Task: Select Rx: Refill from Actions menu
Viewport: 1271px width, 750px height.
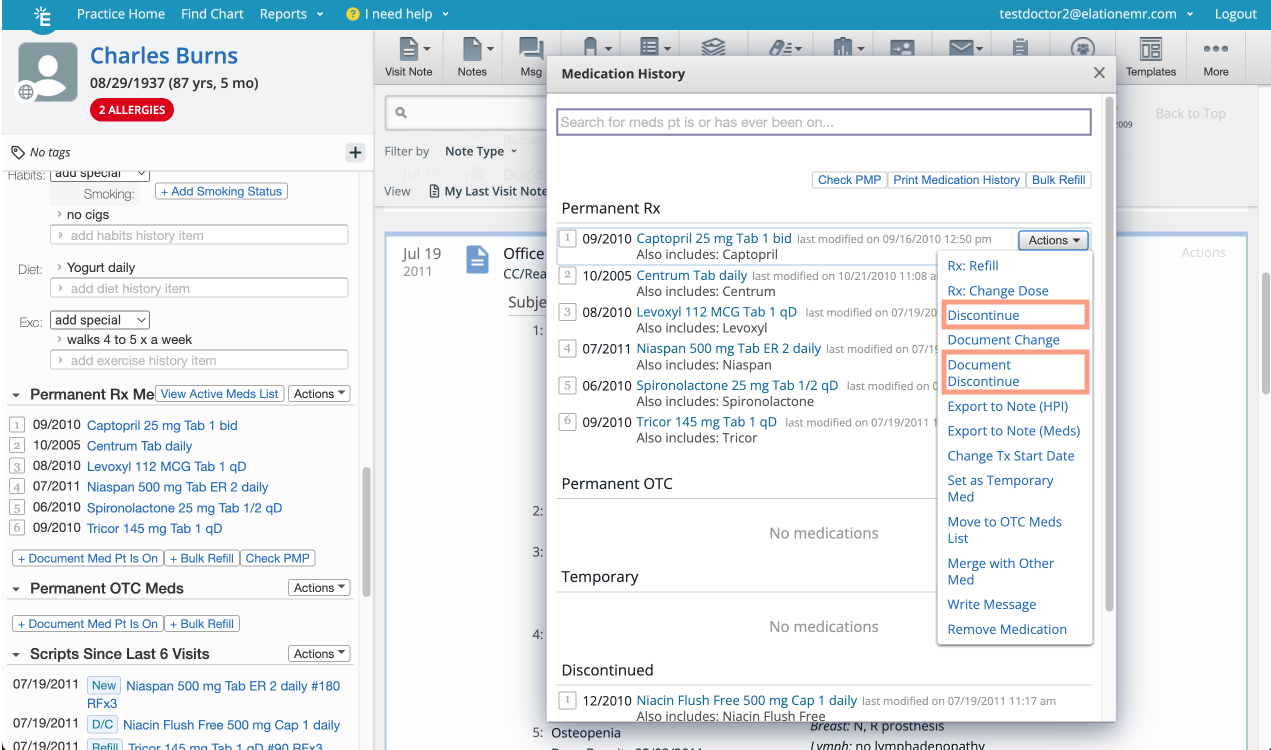Action: coord(973,266)
